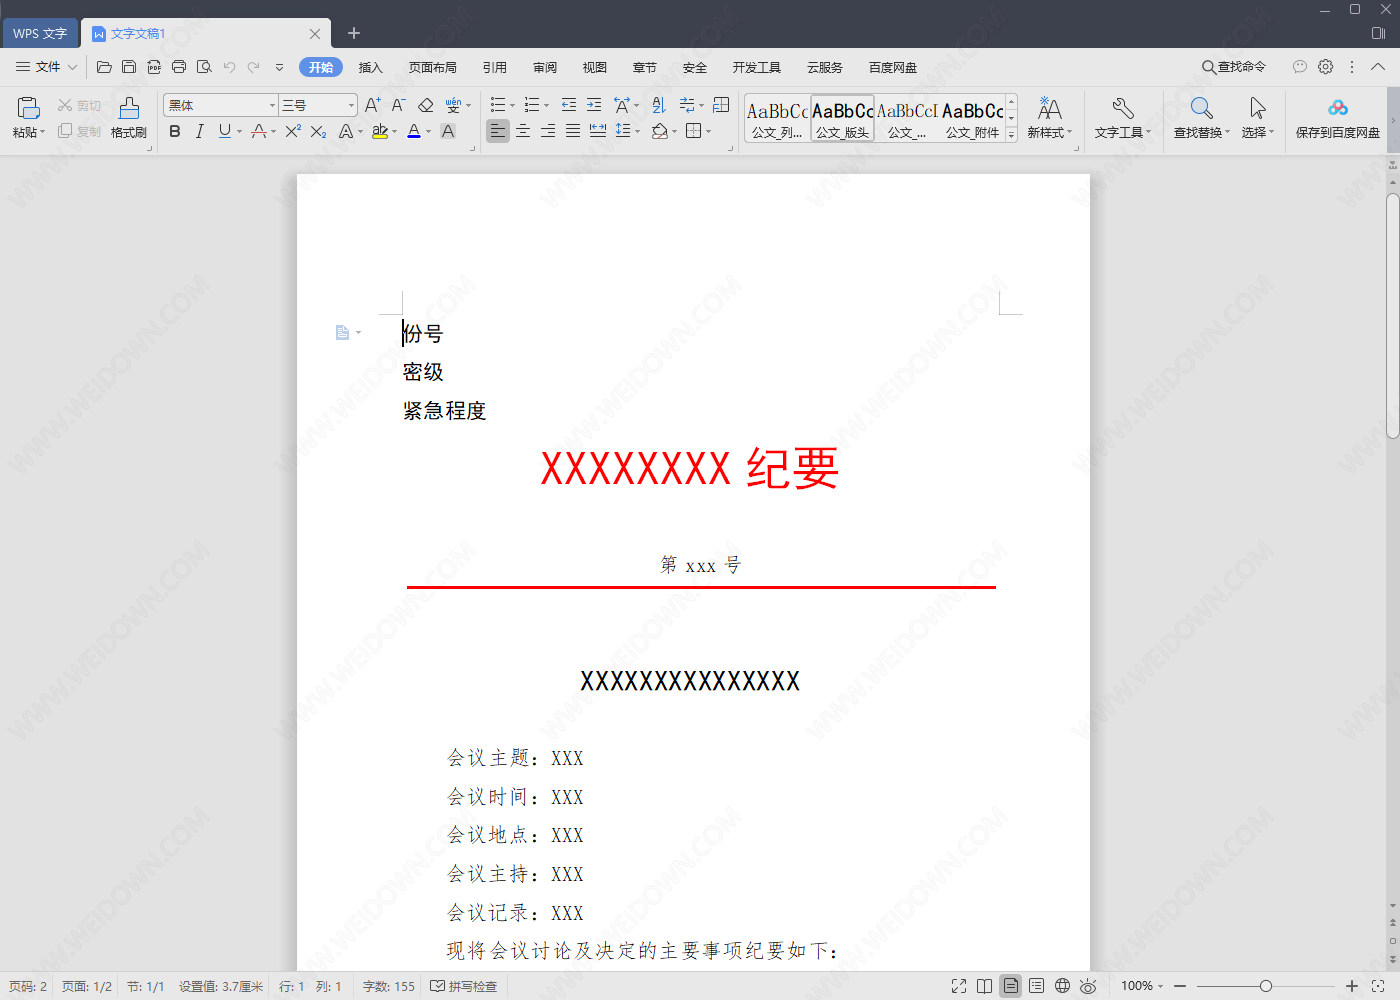Toggle strikethrough formatting
This screenshot has height=1000, width=1400.
(259, 131)
